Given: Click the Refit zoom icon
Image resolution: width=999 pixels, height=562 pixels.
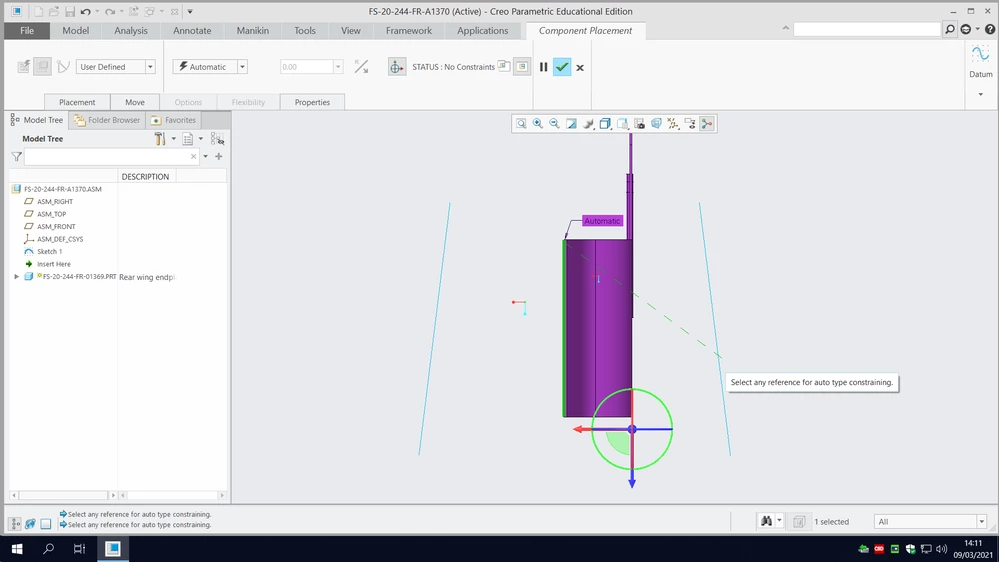Looking at the screenshot, I should coord(521,124).
